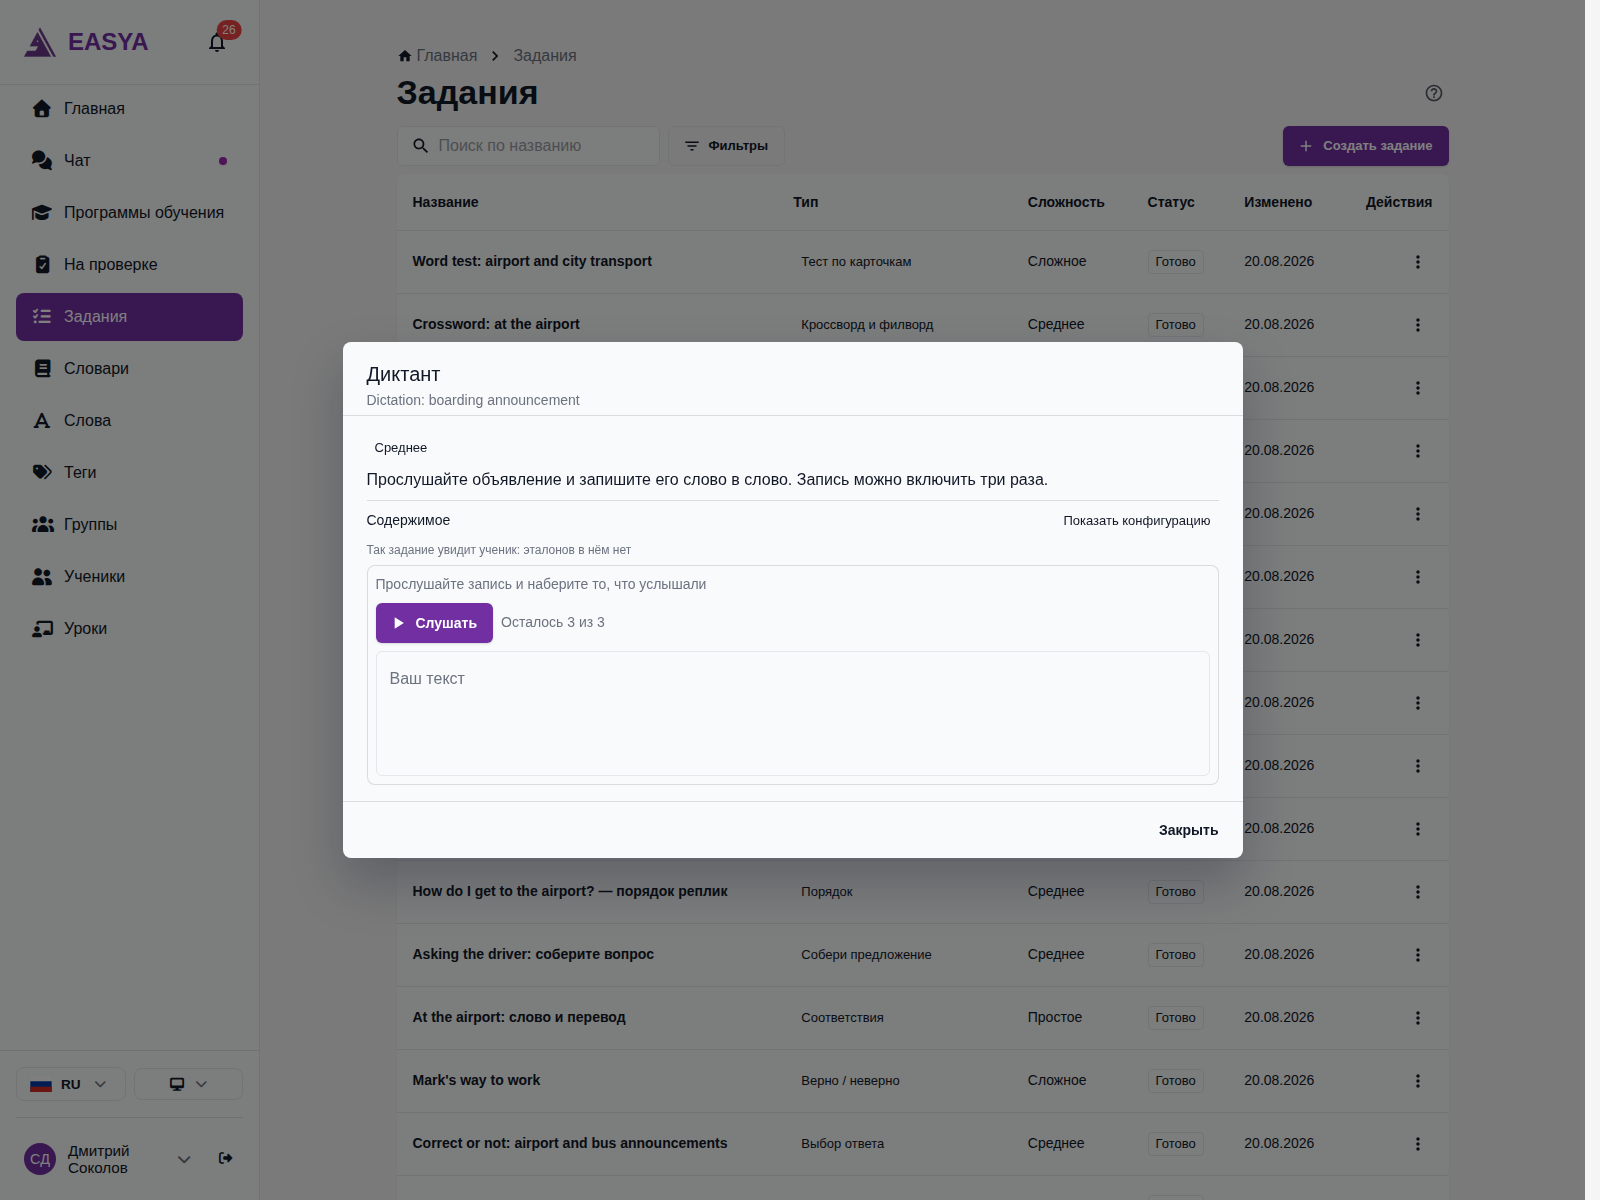Click the home icon in breadcrumb
The width and height of the screenshot is (1600, 1200).
tap(405, 56)
